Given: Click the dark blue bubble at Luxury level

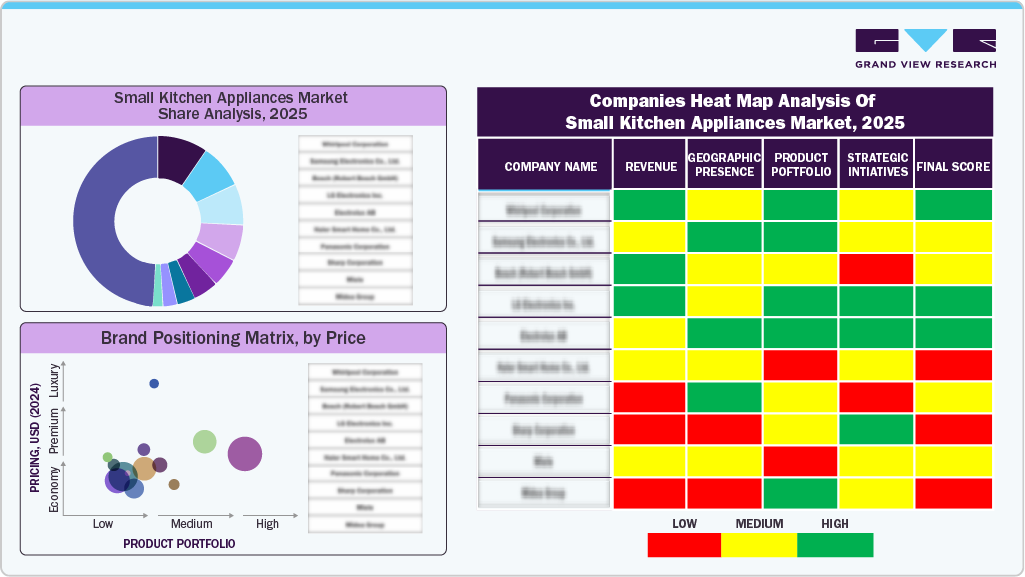Looking at the screenshot, I should coord(154,384).
